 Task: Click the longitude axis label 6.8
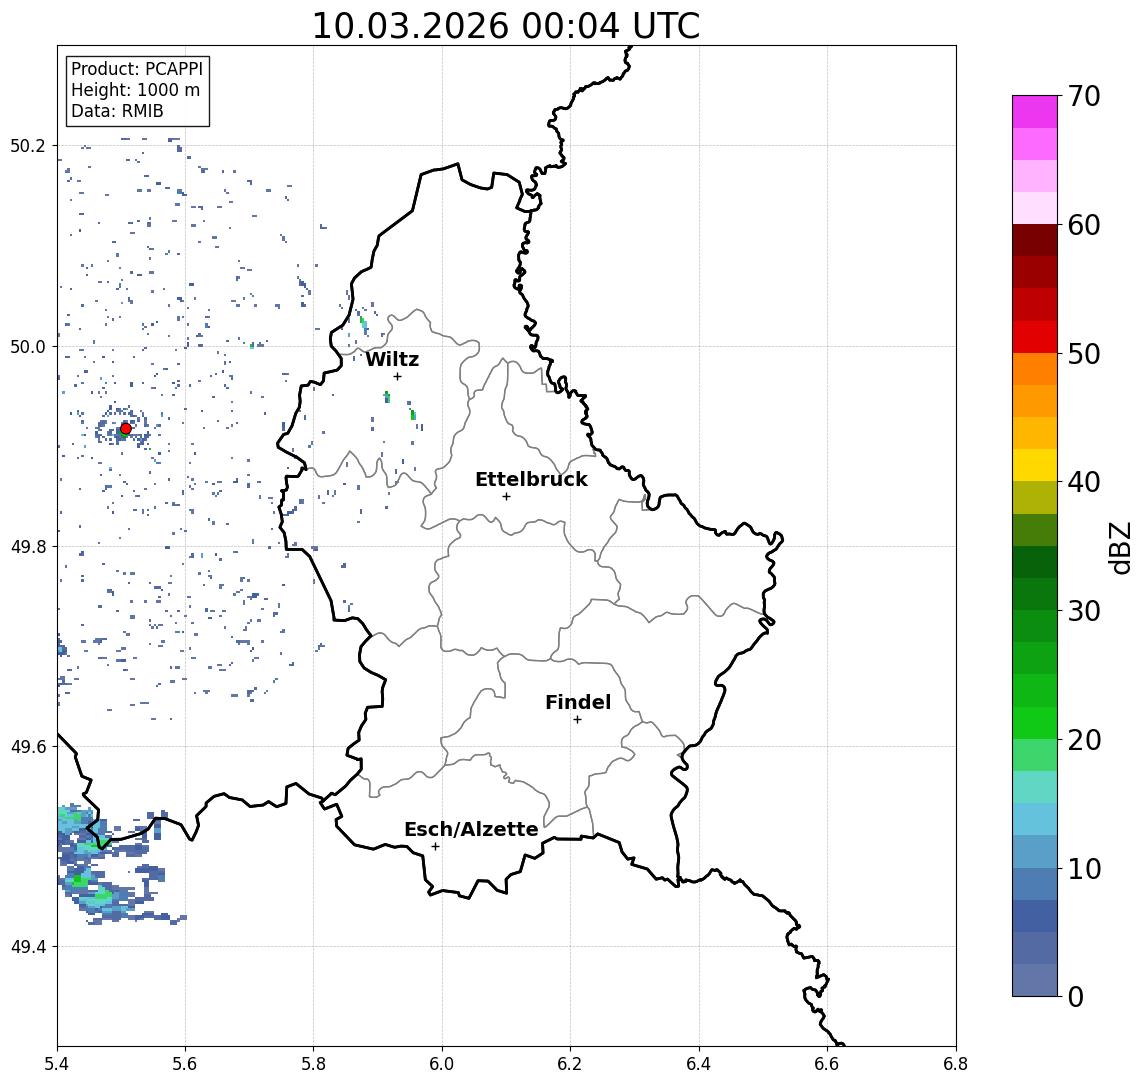click(956, 1064)
